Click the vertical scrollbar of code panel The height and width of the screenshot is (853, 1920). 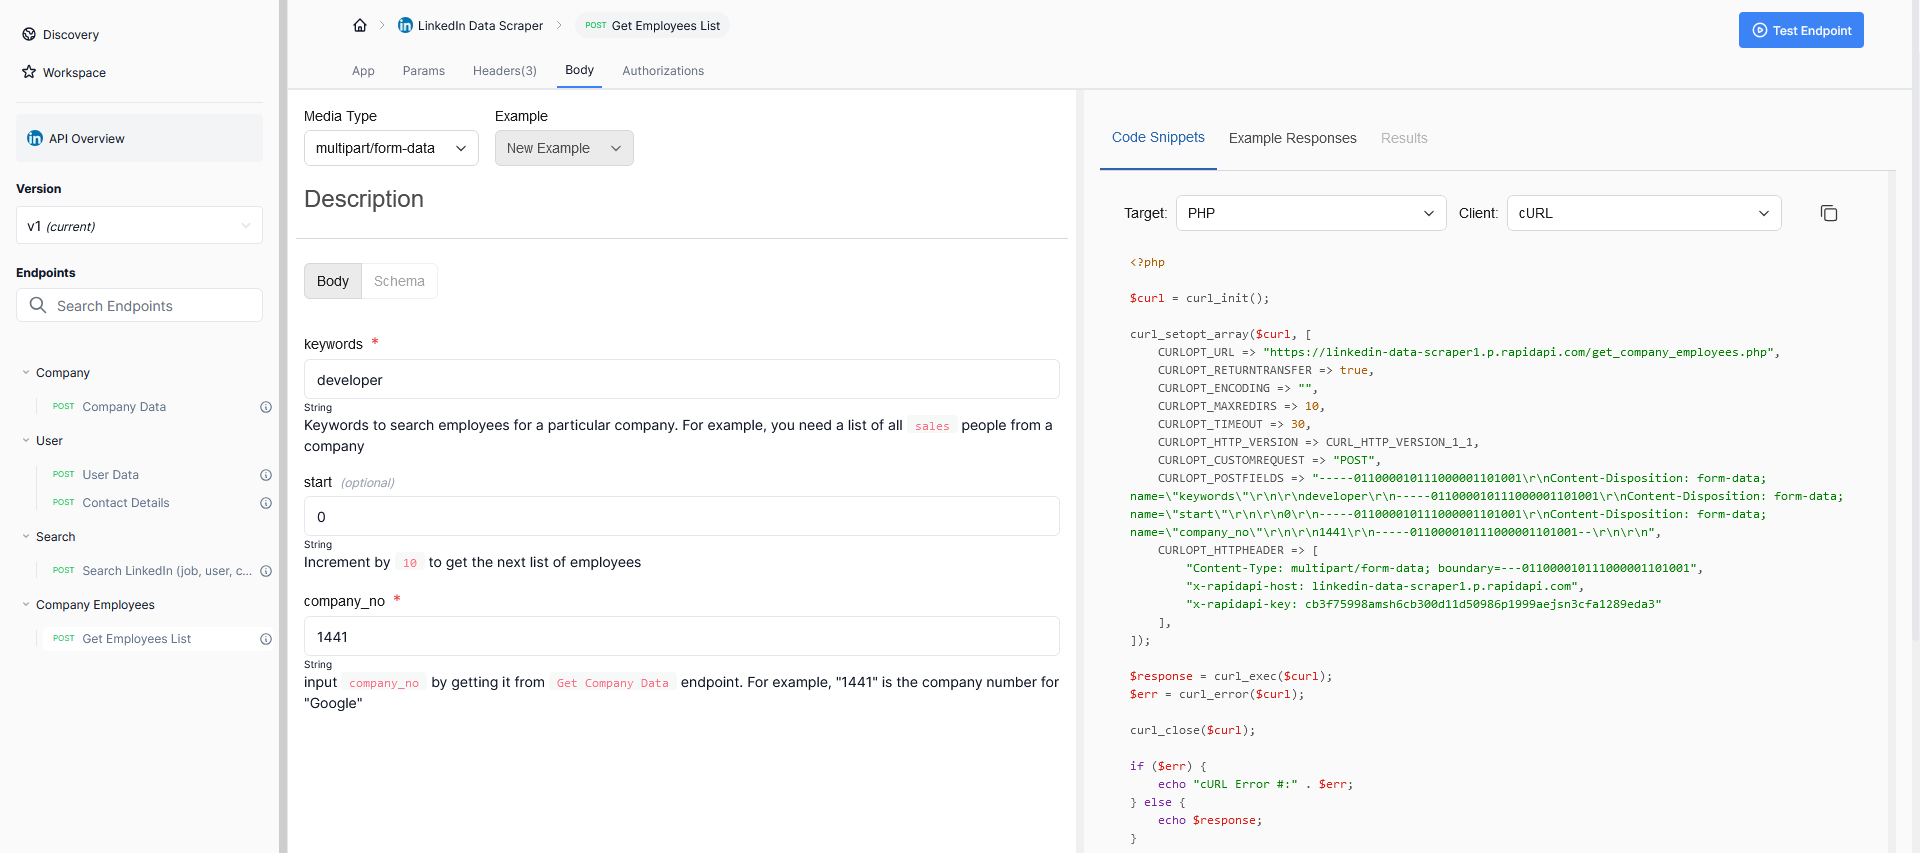point(1891,510)
